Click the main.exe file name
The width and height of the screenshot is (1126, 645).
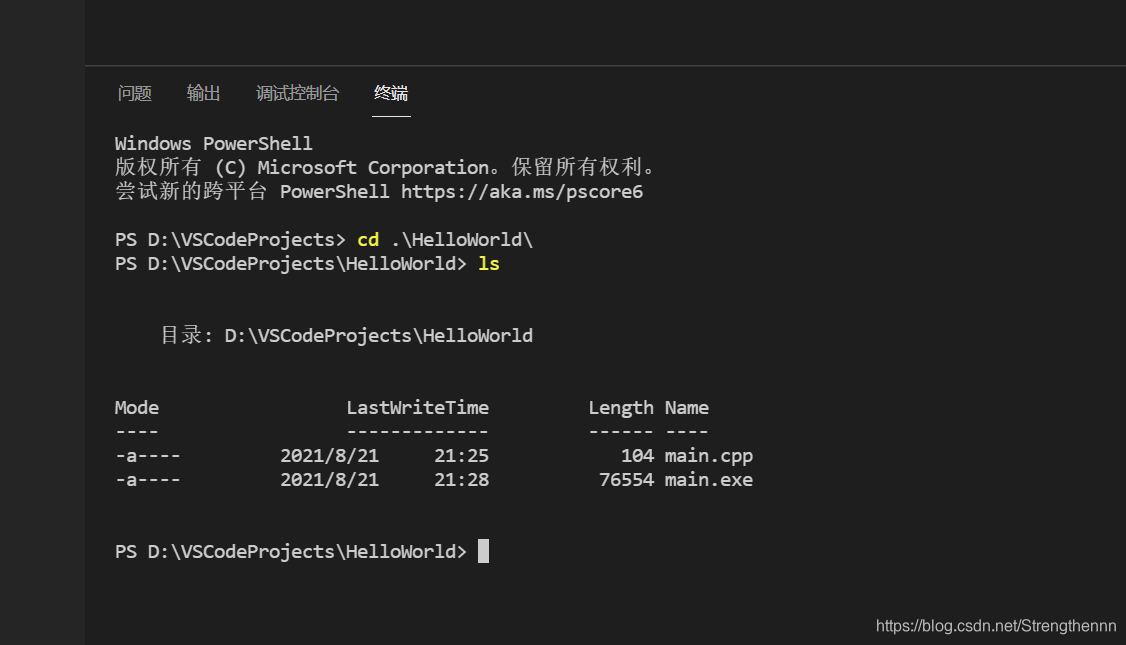click(x=709, y=480)
